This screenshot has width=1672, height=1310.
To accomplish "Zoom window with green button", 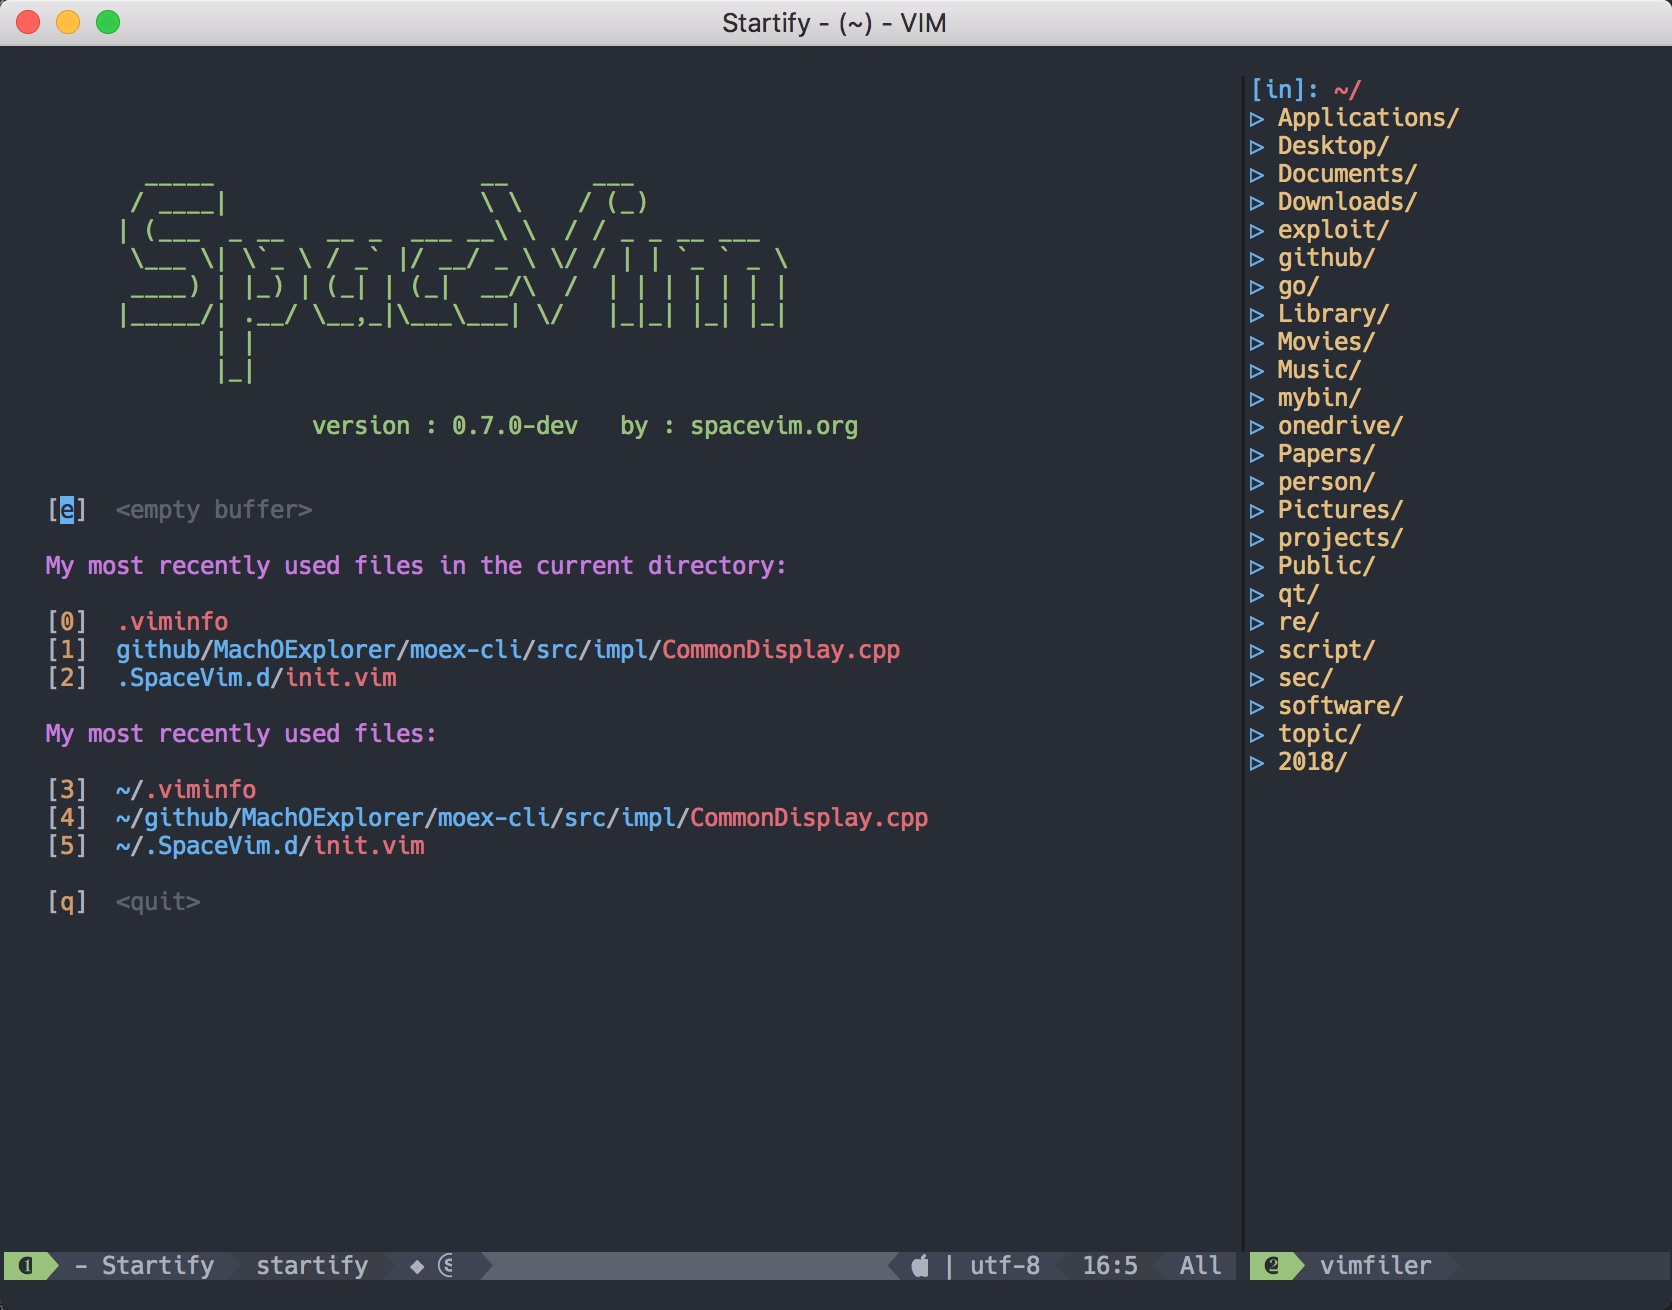I will (108, 22).
